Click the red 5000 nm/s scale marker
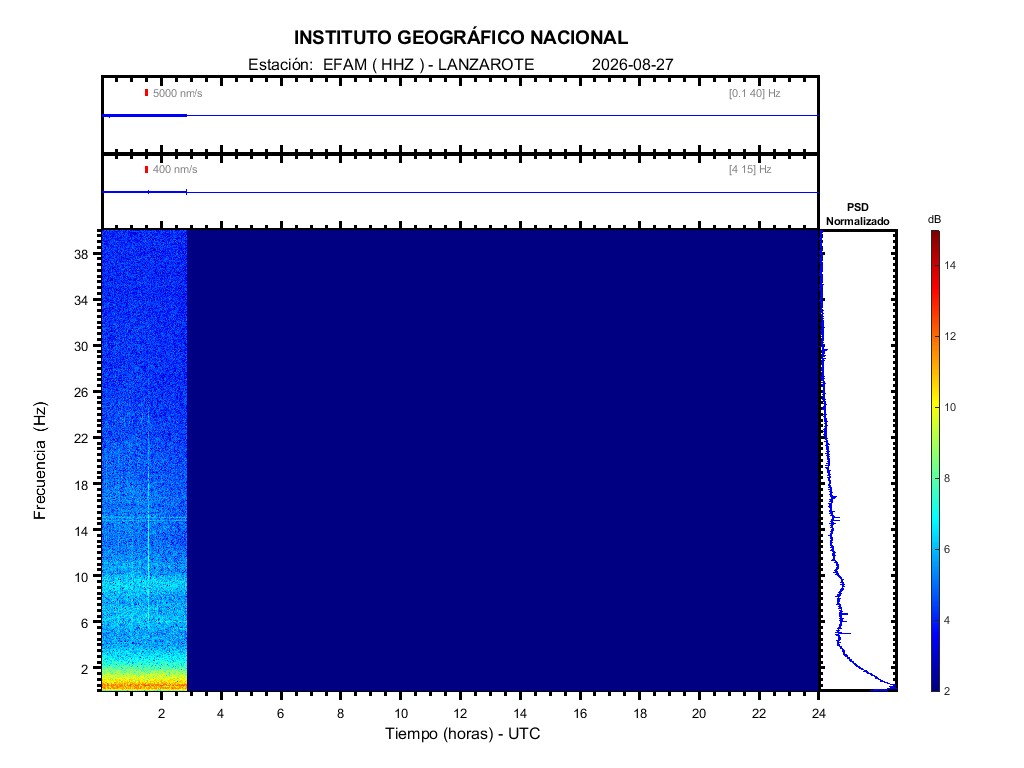 (x=146, y=93)
